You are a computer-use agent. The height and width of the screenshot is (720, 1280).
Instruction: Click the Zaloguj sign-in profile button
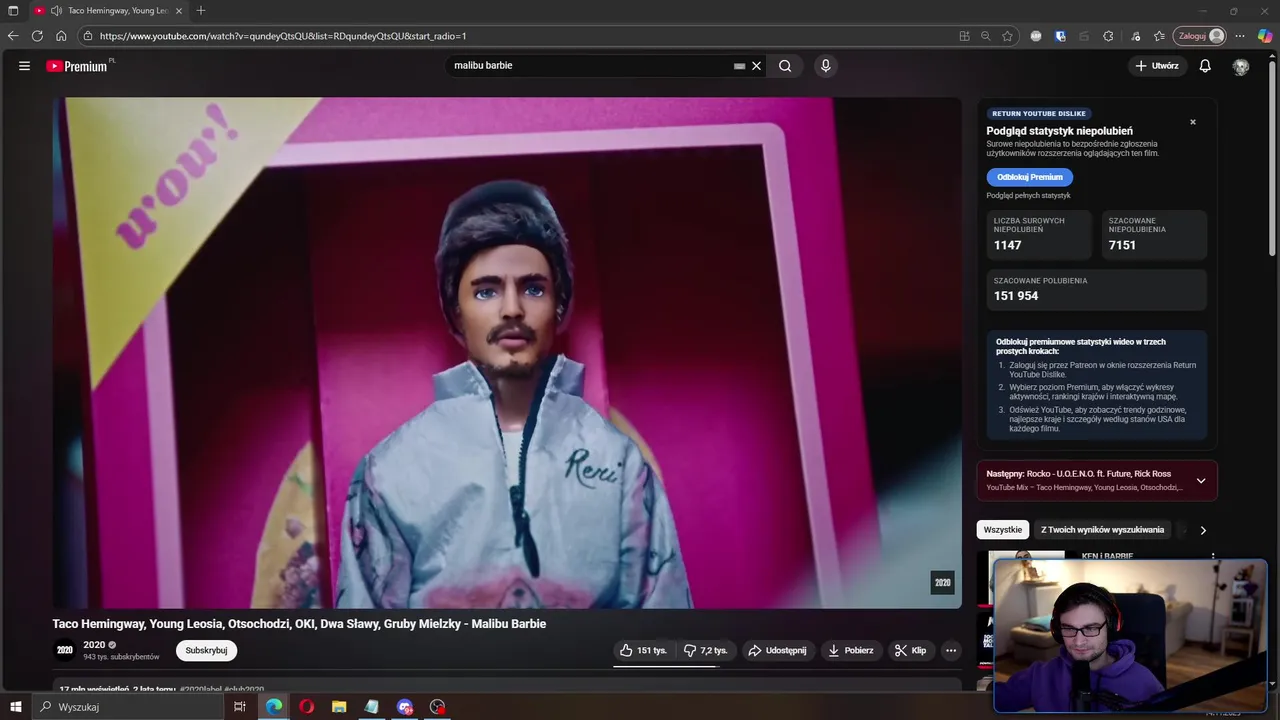[x=1200, y=36]
